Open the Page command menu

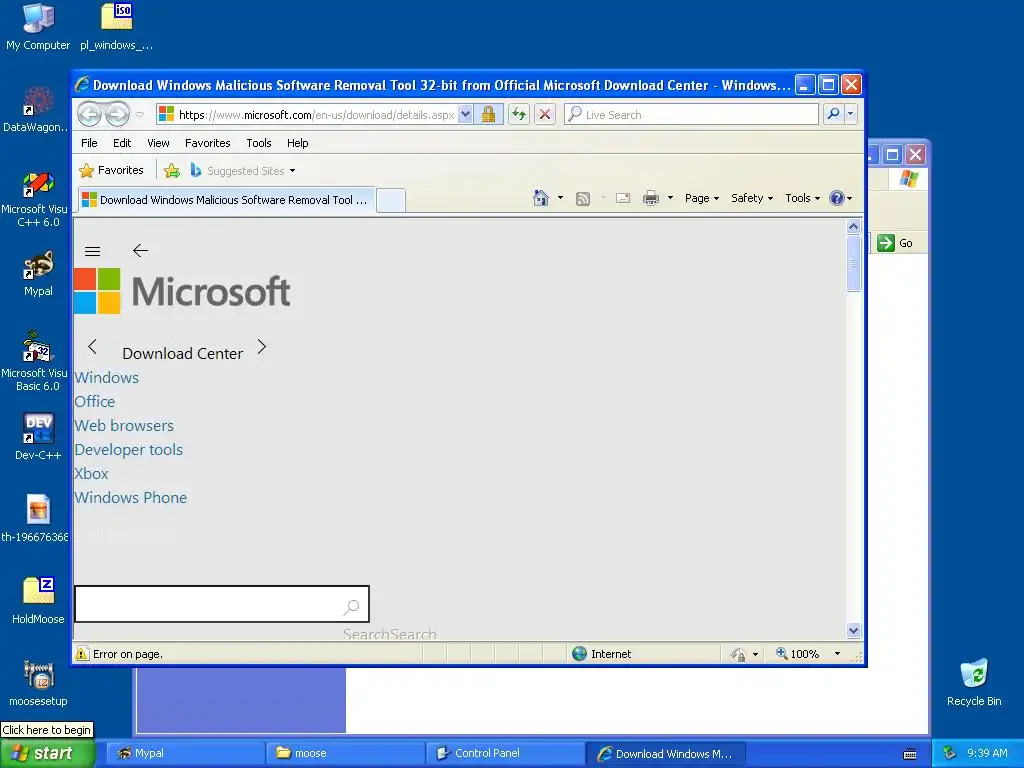click(x=701, y=198)
